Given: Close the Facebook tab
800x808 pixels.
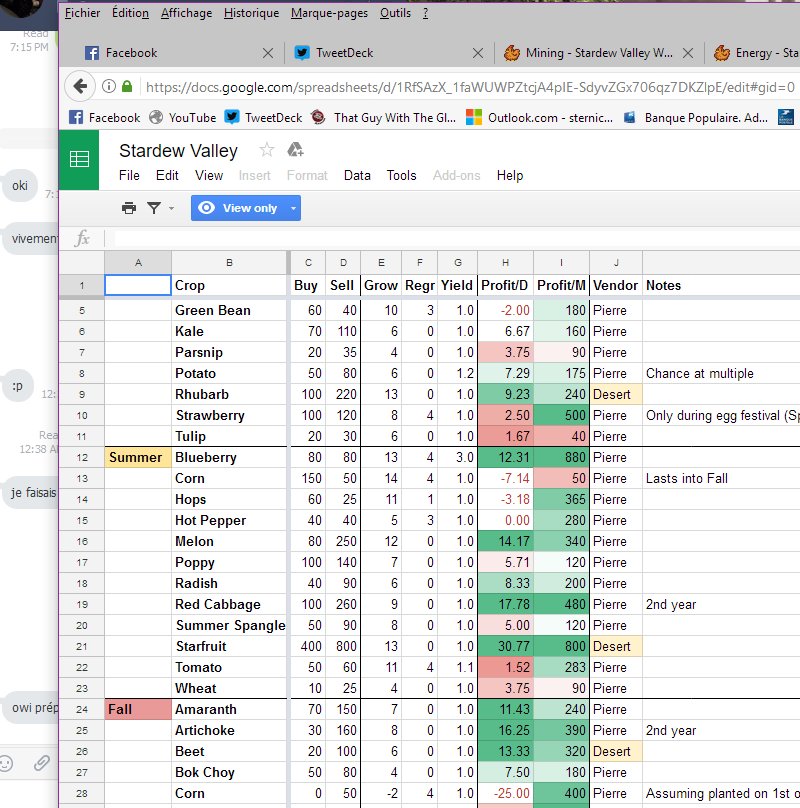Looking at the screenshot, I should pos(268,53).
